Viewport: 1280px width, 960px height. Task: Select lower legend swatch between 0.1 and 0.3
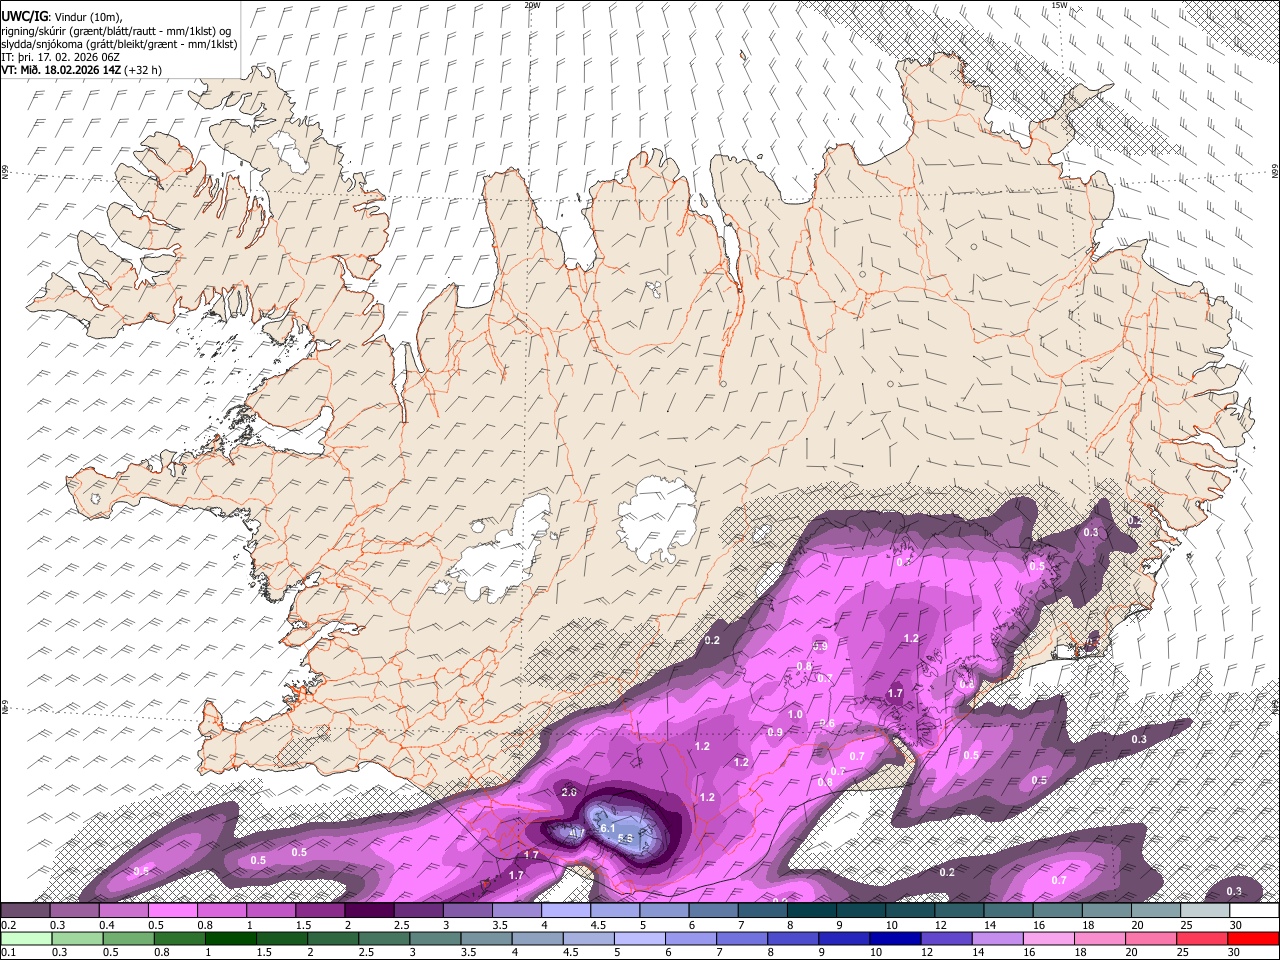point(25,938)
